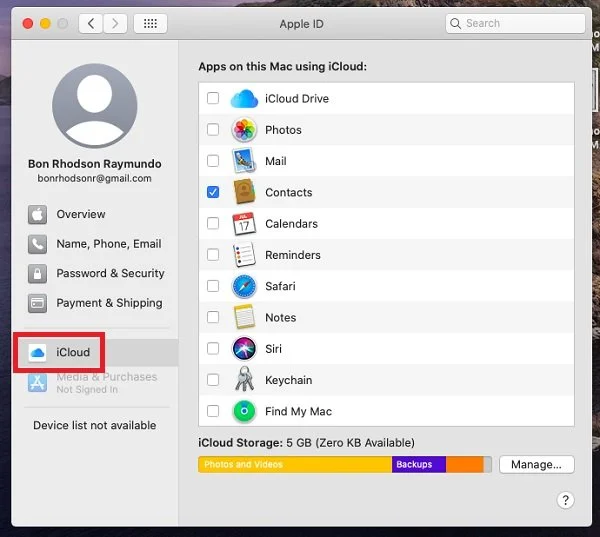Open the Overview section label

(81, 214)
